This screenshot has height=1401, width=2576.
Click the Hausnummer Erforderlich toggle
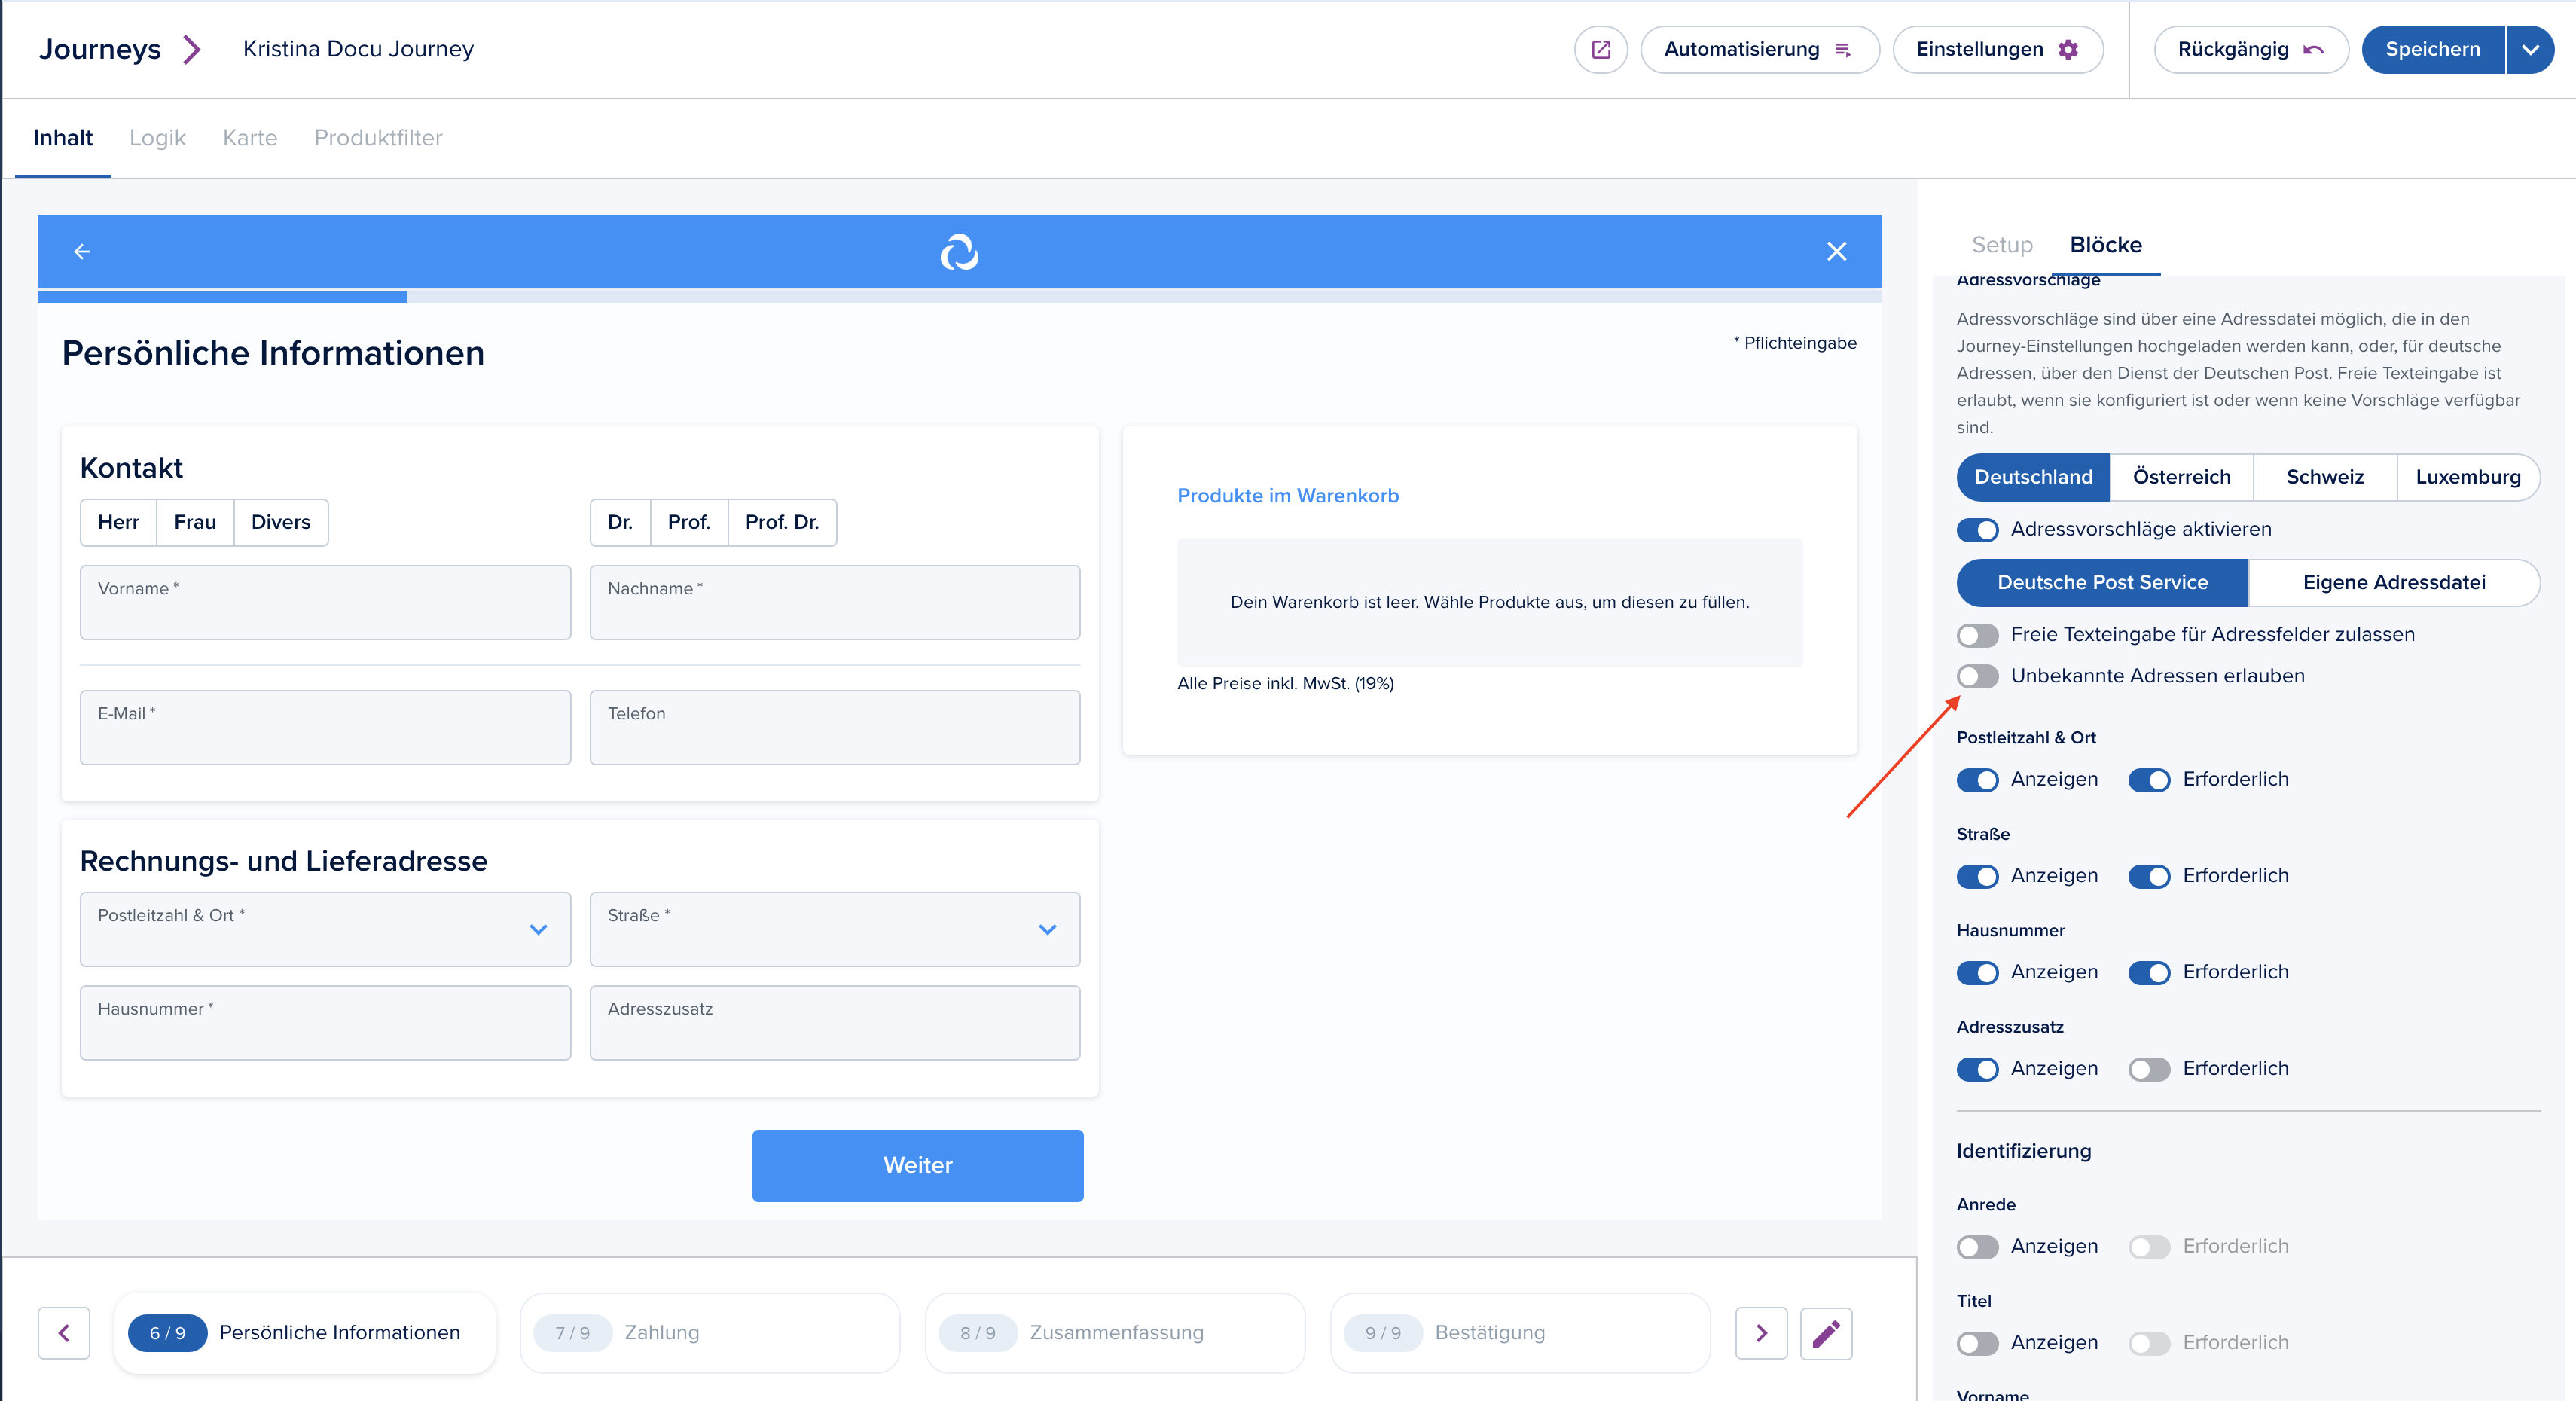(2148, 972)
